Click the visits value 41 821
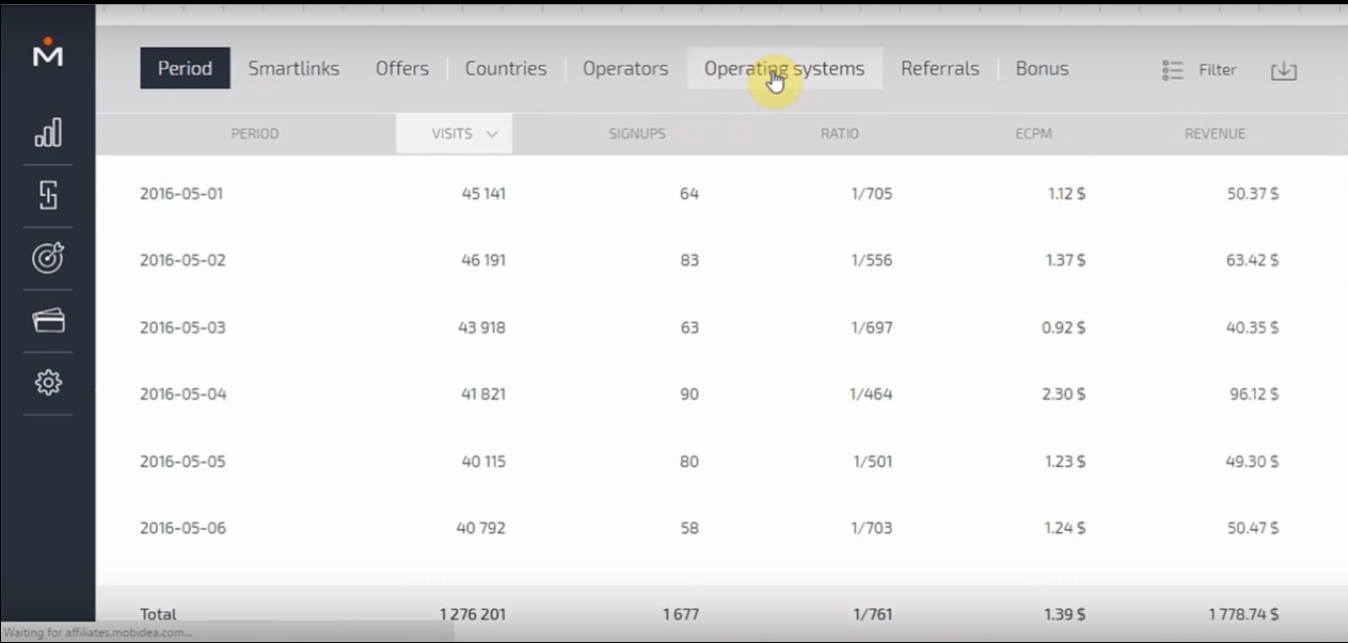 point(484,394)
